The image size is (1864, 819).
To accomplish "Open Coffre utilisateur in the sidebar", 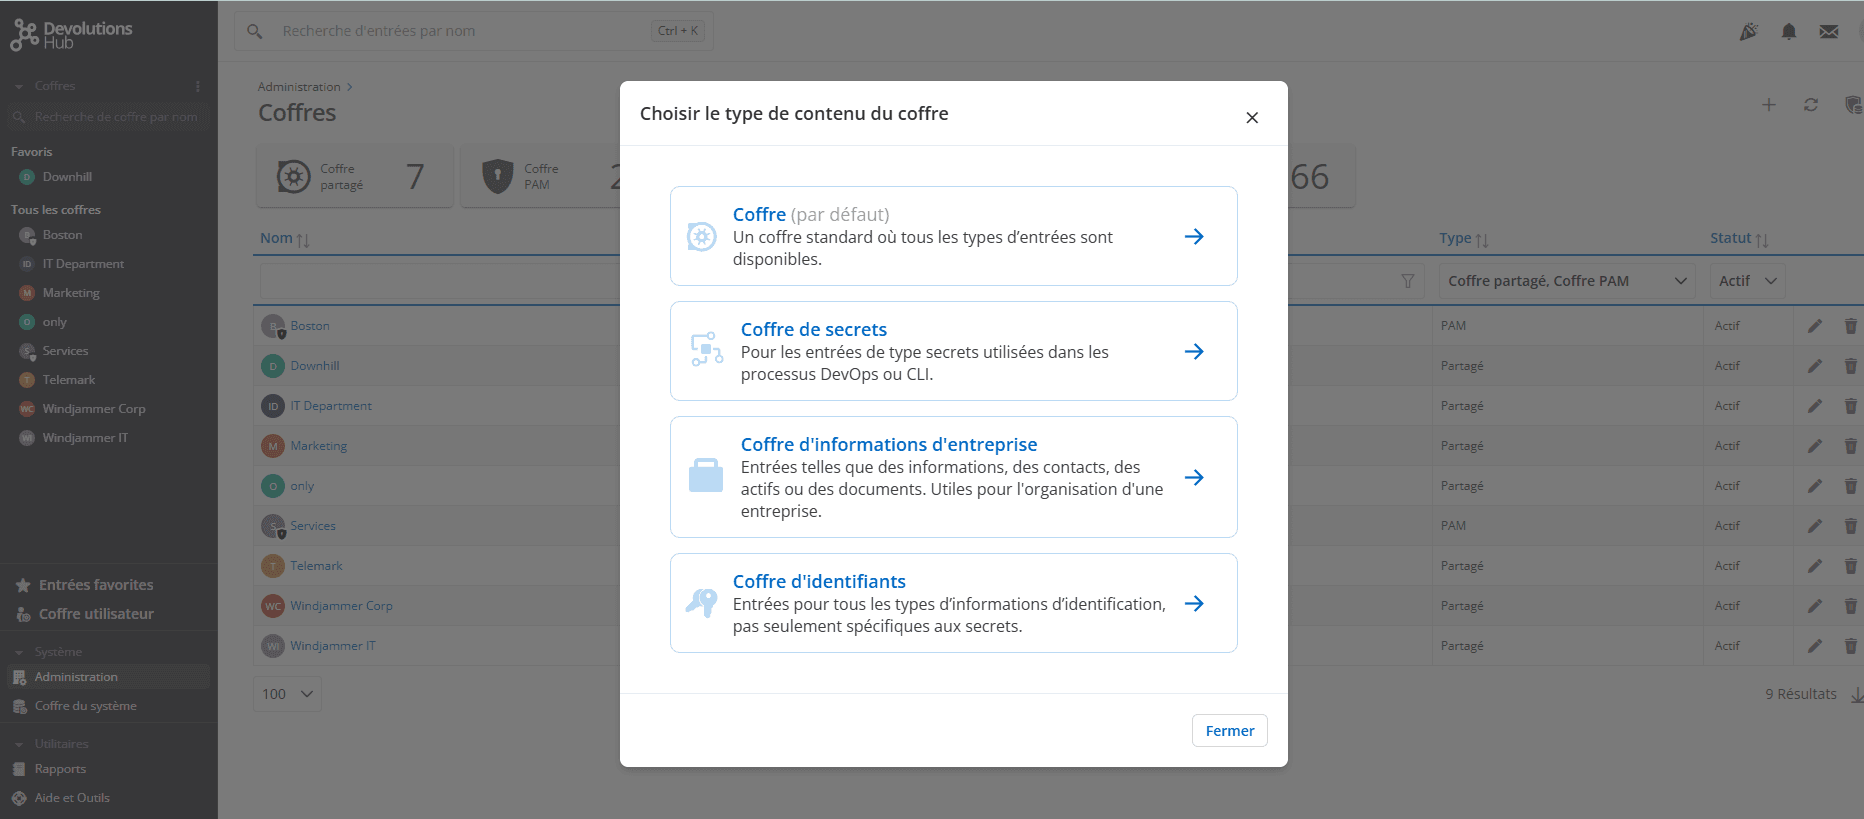I will [x=96, y=614].
